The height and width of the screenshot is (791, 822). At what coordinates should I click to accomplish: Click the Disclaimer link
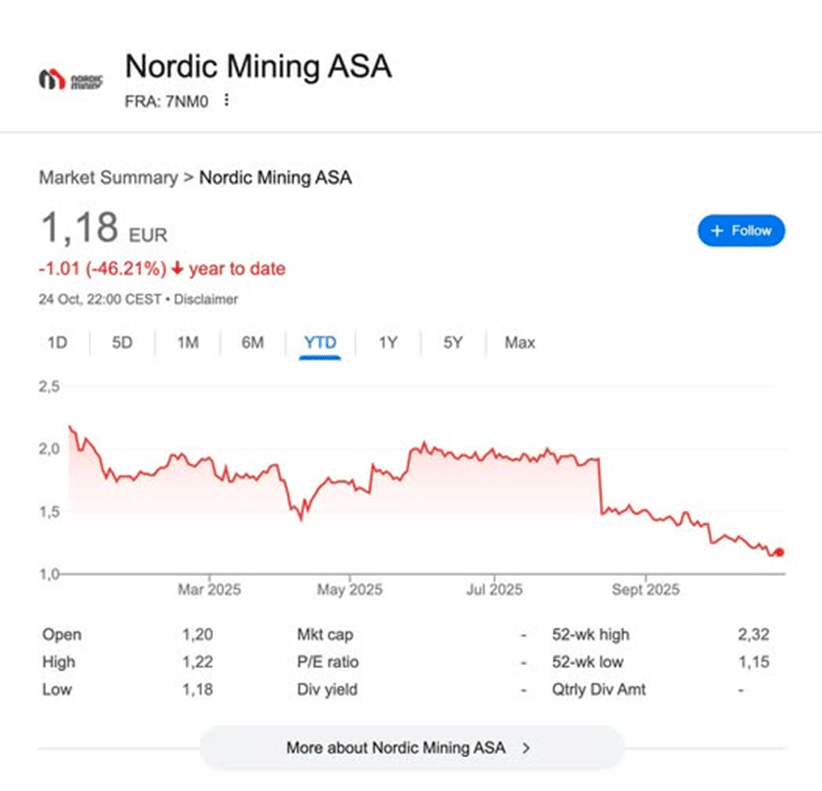208,299
